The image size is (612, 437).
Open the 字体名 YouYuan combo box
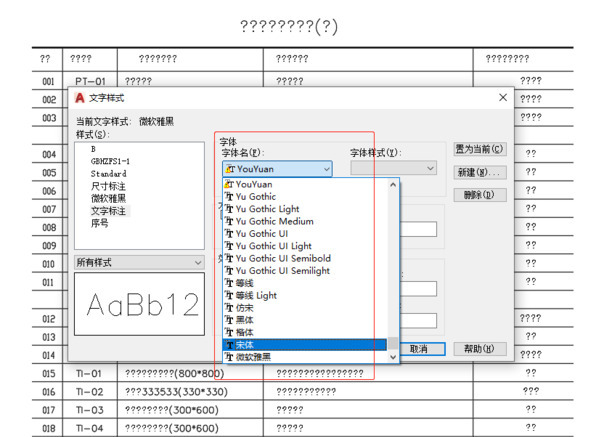pyautogui.click(x=277, y=169)
